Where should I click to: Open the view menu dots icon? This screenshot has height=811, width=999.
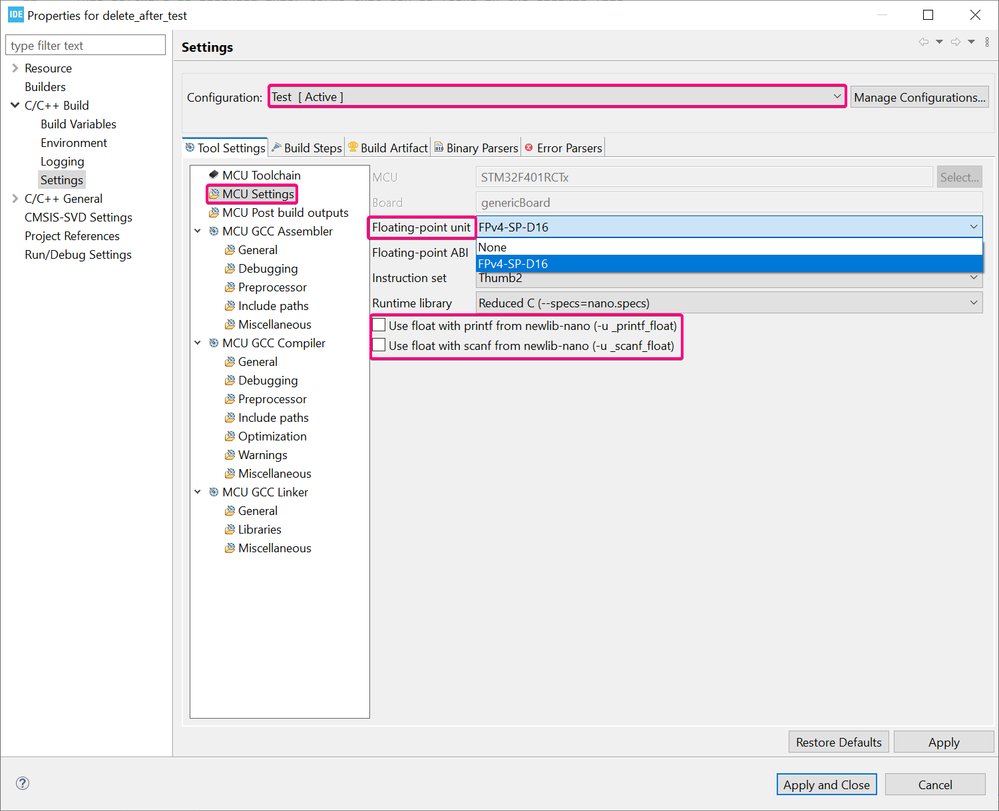[x=987, y=42]
